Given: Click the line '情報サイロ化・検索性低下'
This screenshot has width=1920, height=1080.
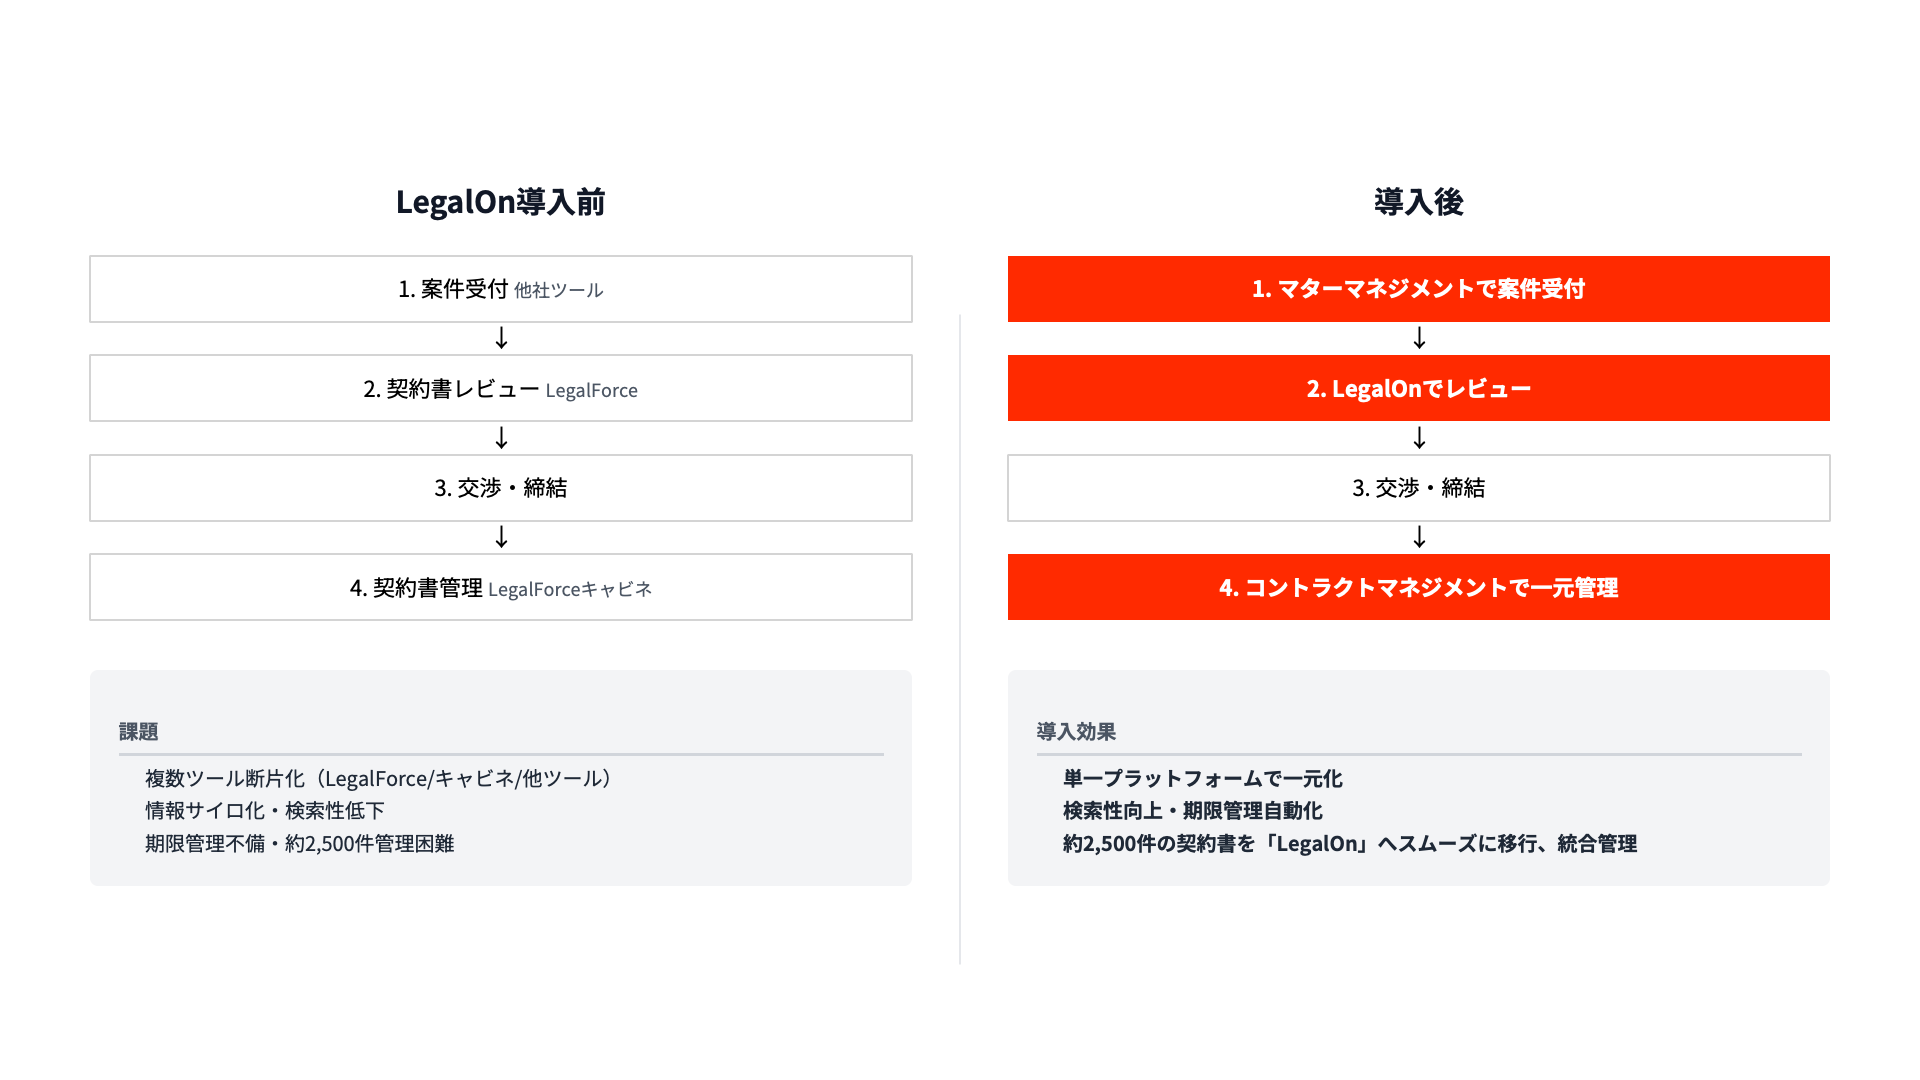Looking at the screenshot, I should pyautogui.click(x=265, y=811).
